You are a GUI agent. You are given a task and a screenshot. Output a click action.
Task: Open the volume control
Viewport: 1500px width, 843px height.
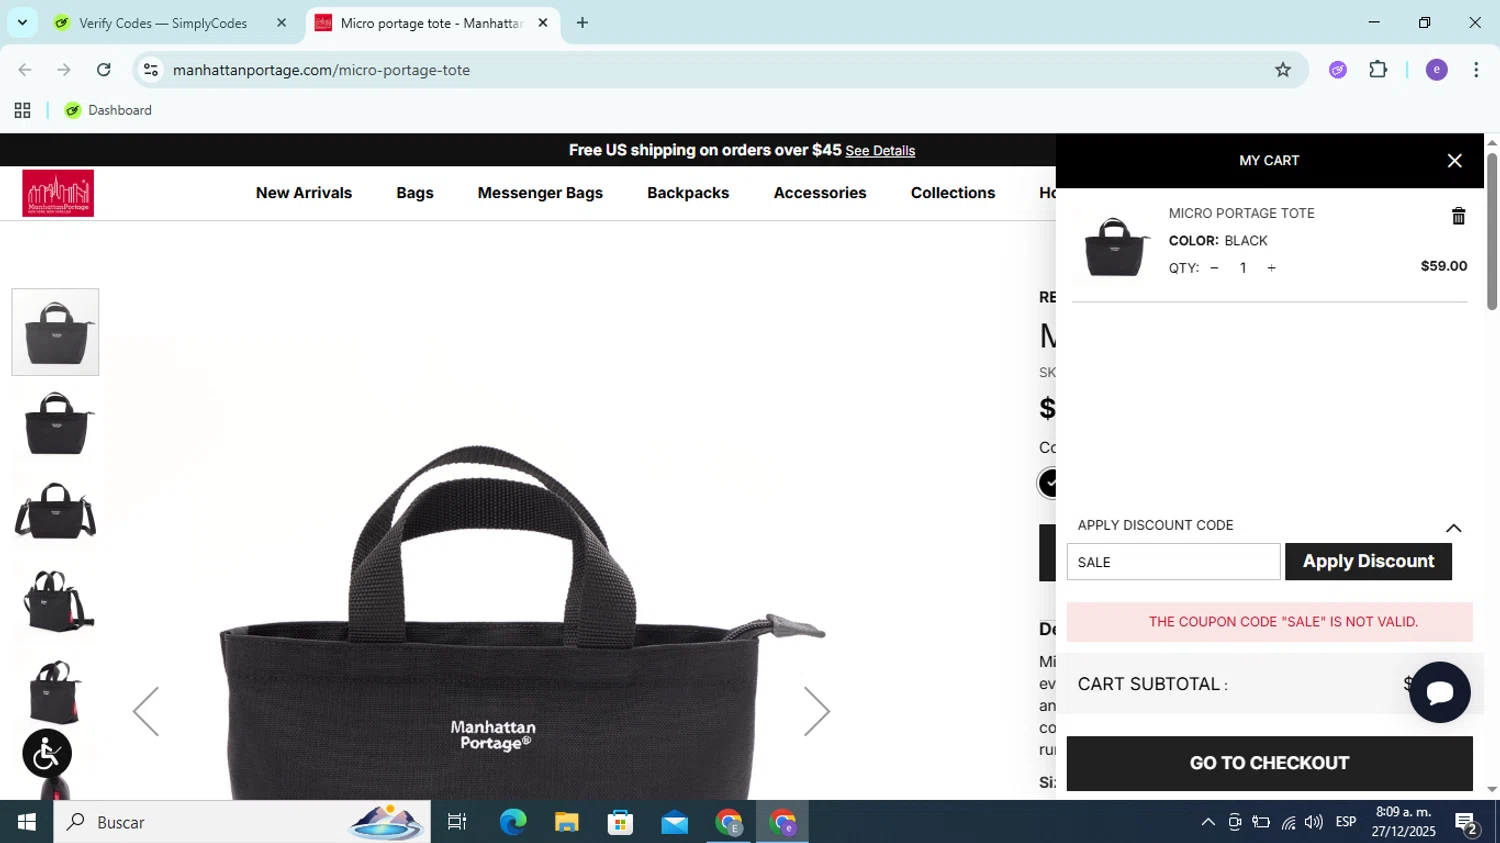pos(1314,822)
